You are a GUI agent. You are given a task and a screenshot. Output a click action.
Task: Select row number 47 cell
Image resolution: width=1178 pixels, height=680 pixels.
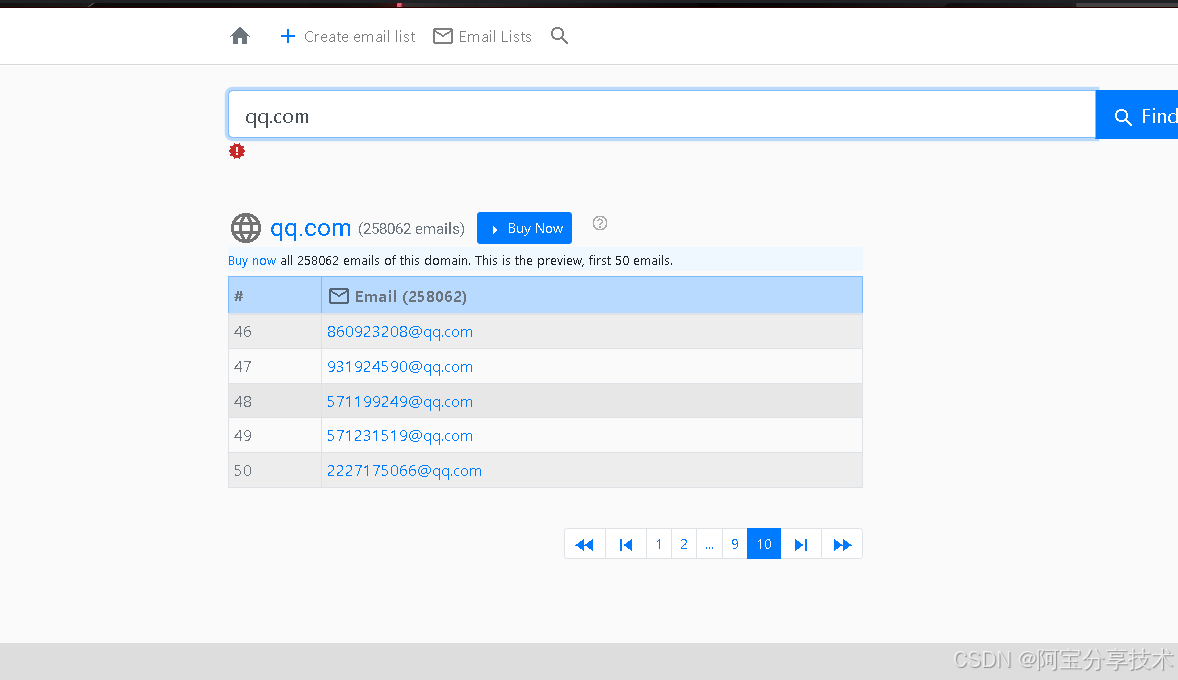click(275, 367)
